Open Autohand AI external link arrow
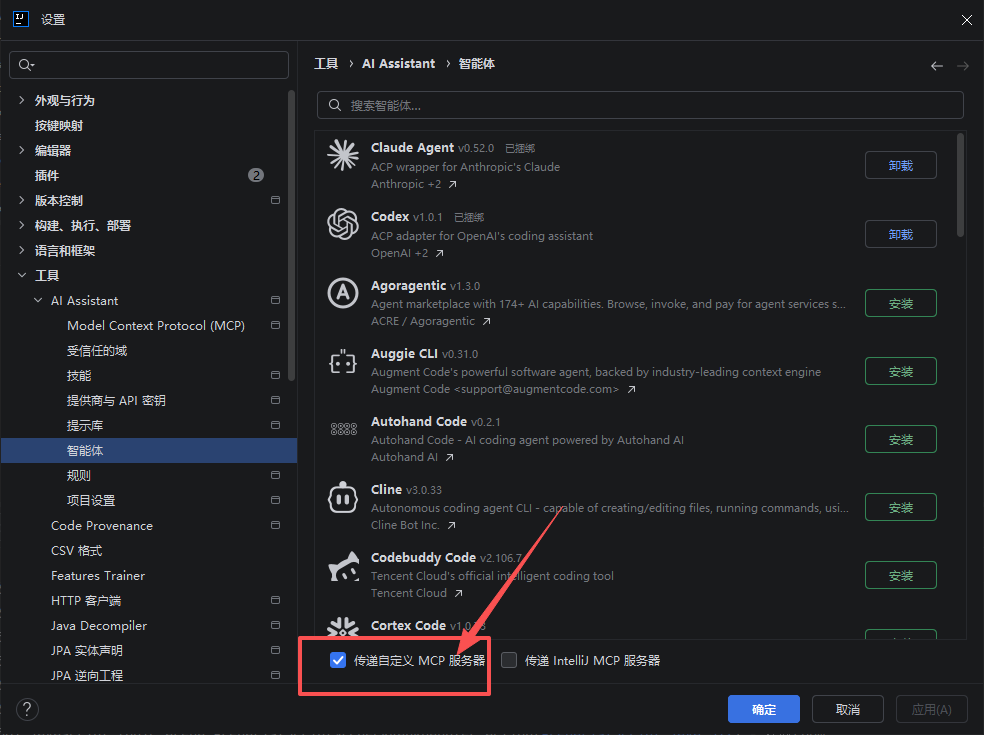The image size is (984, 735). click(449, 458)
